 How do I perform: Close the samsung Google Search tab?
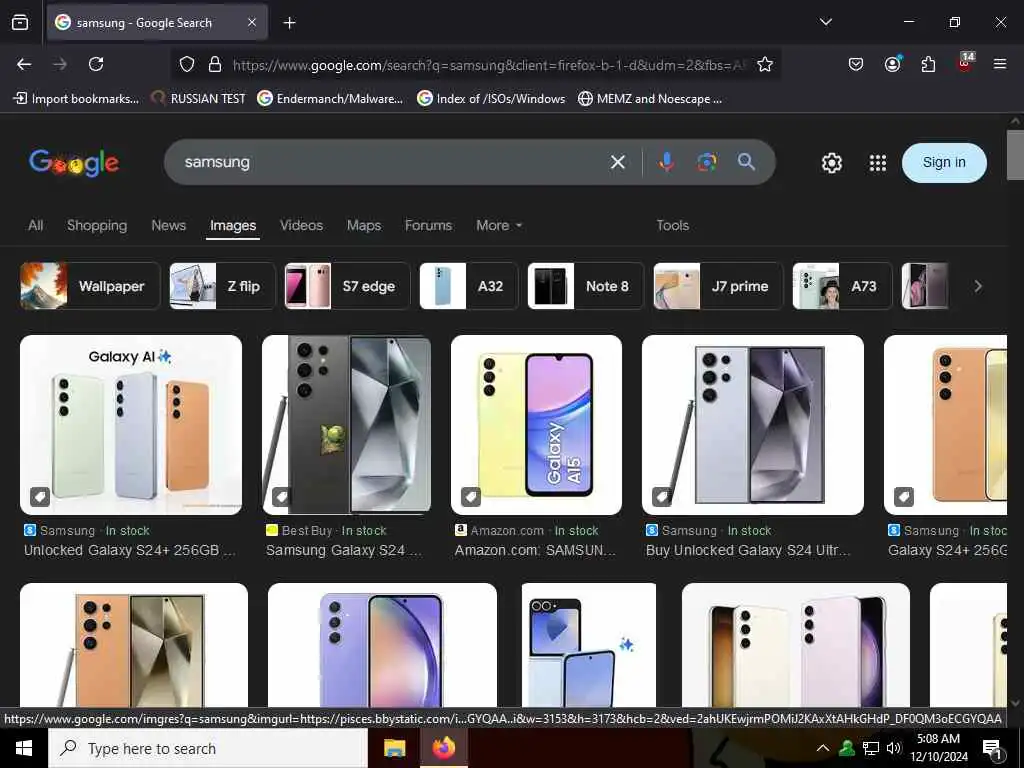(x=252, y=22)
